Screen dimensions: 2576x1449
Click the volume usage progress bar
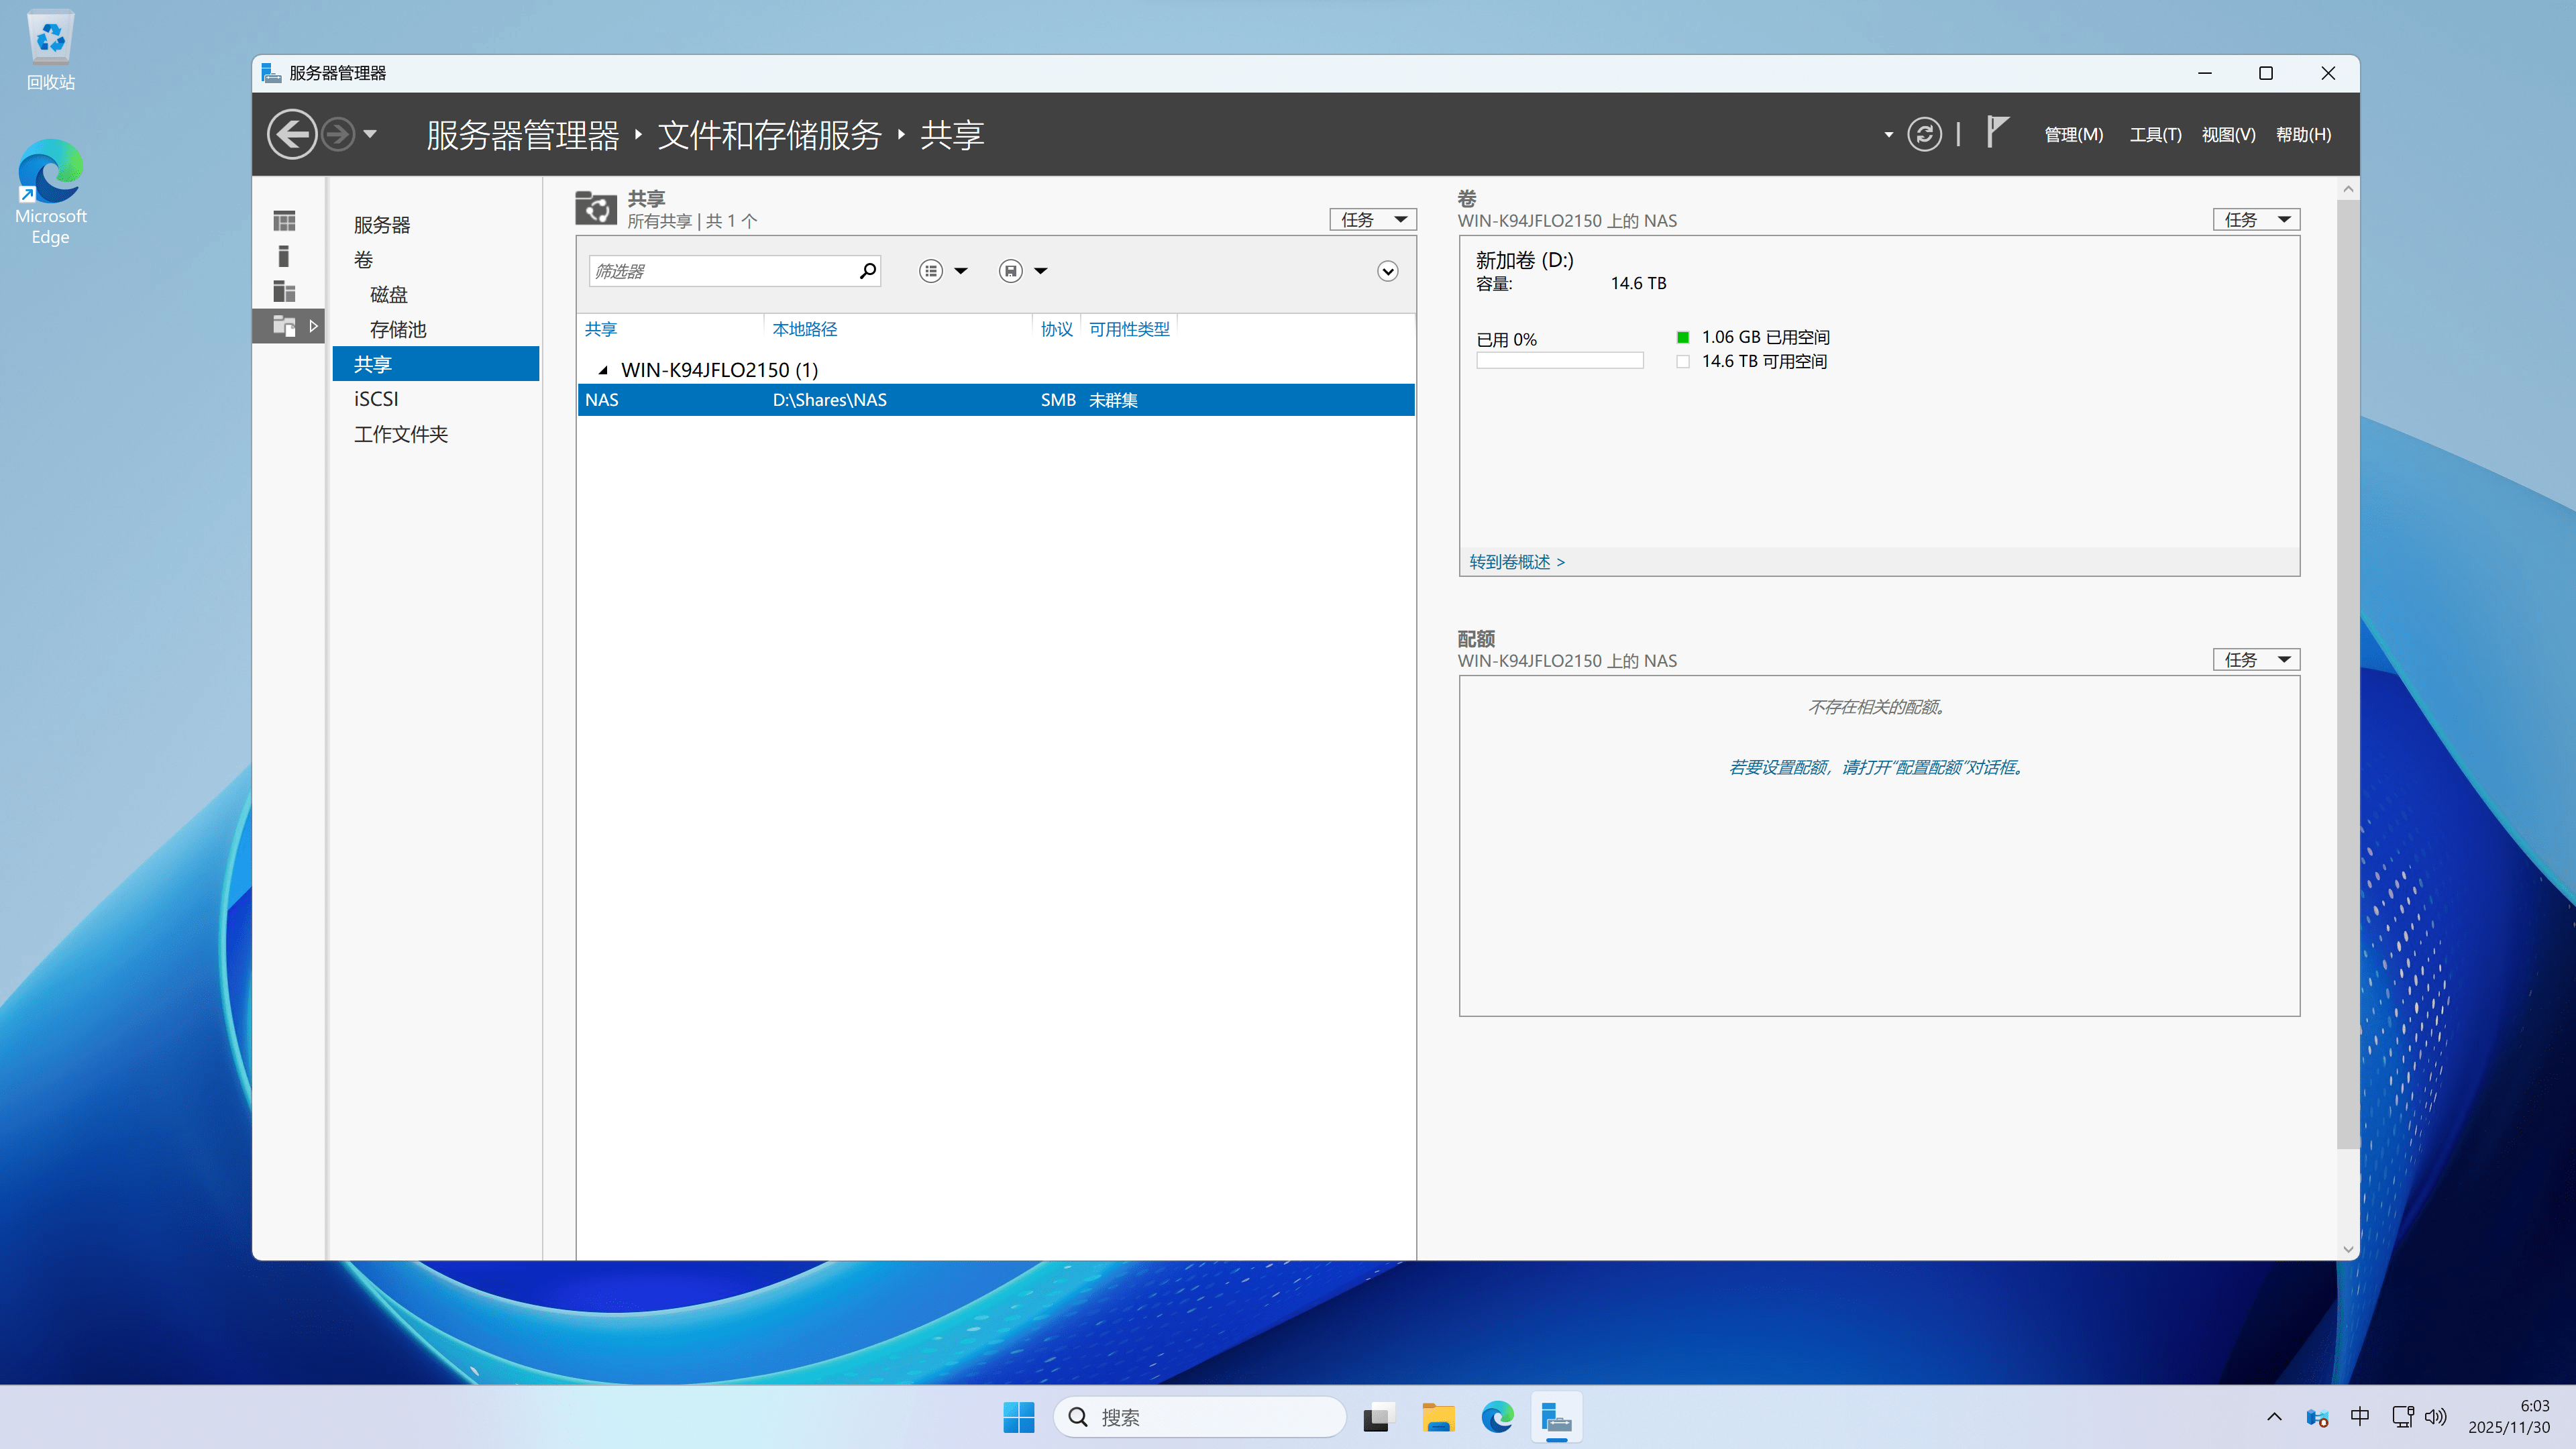coord(1559,360)
